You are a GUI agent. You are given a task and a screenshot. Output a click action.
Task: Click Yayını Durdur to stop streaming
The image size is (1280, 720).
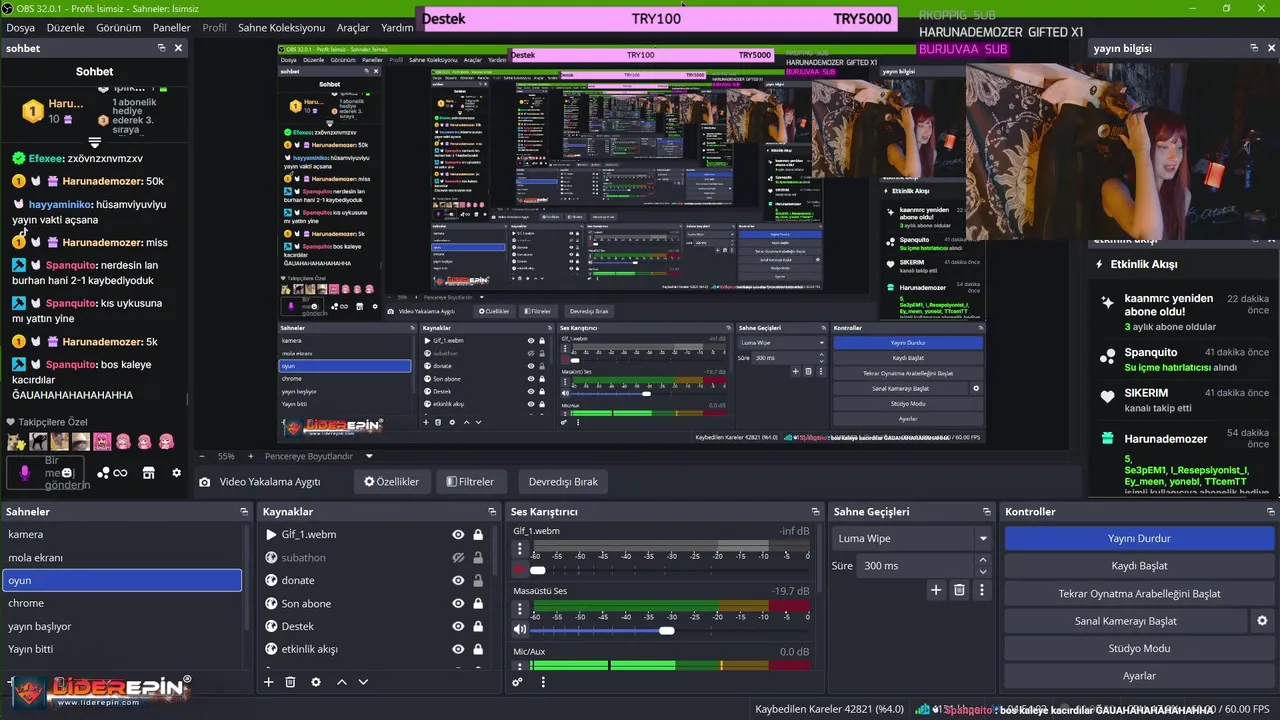[x=1139, y=538]
